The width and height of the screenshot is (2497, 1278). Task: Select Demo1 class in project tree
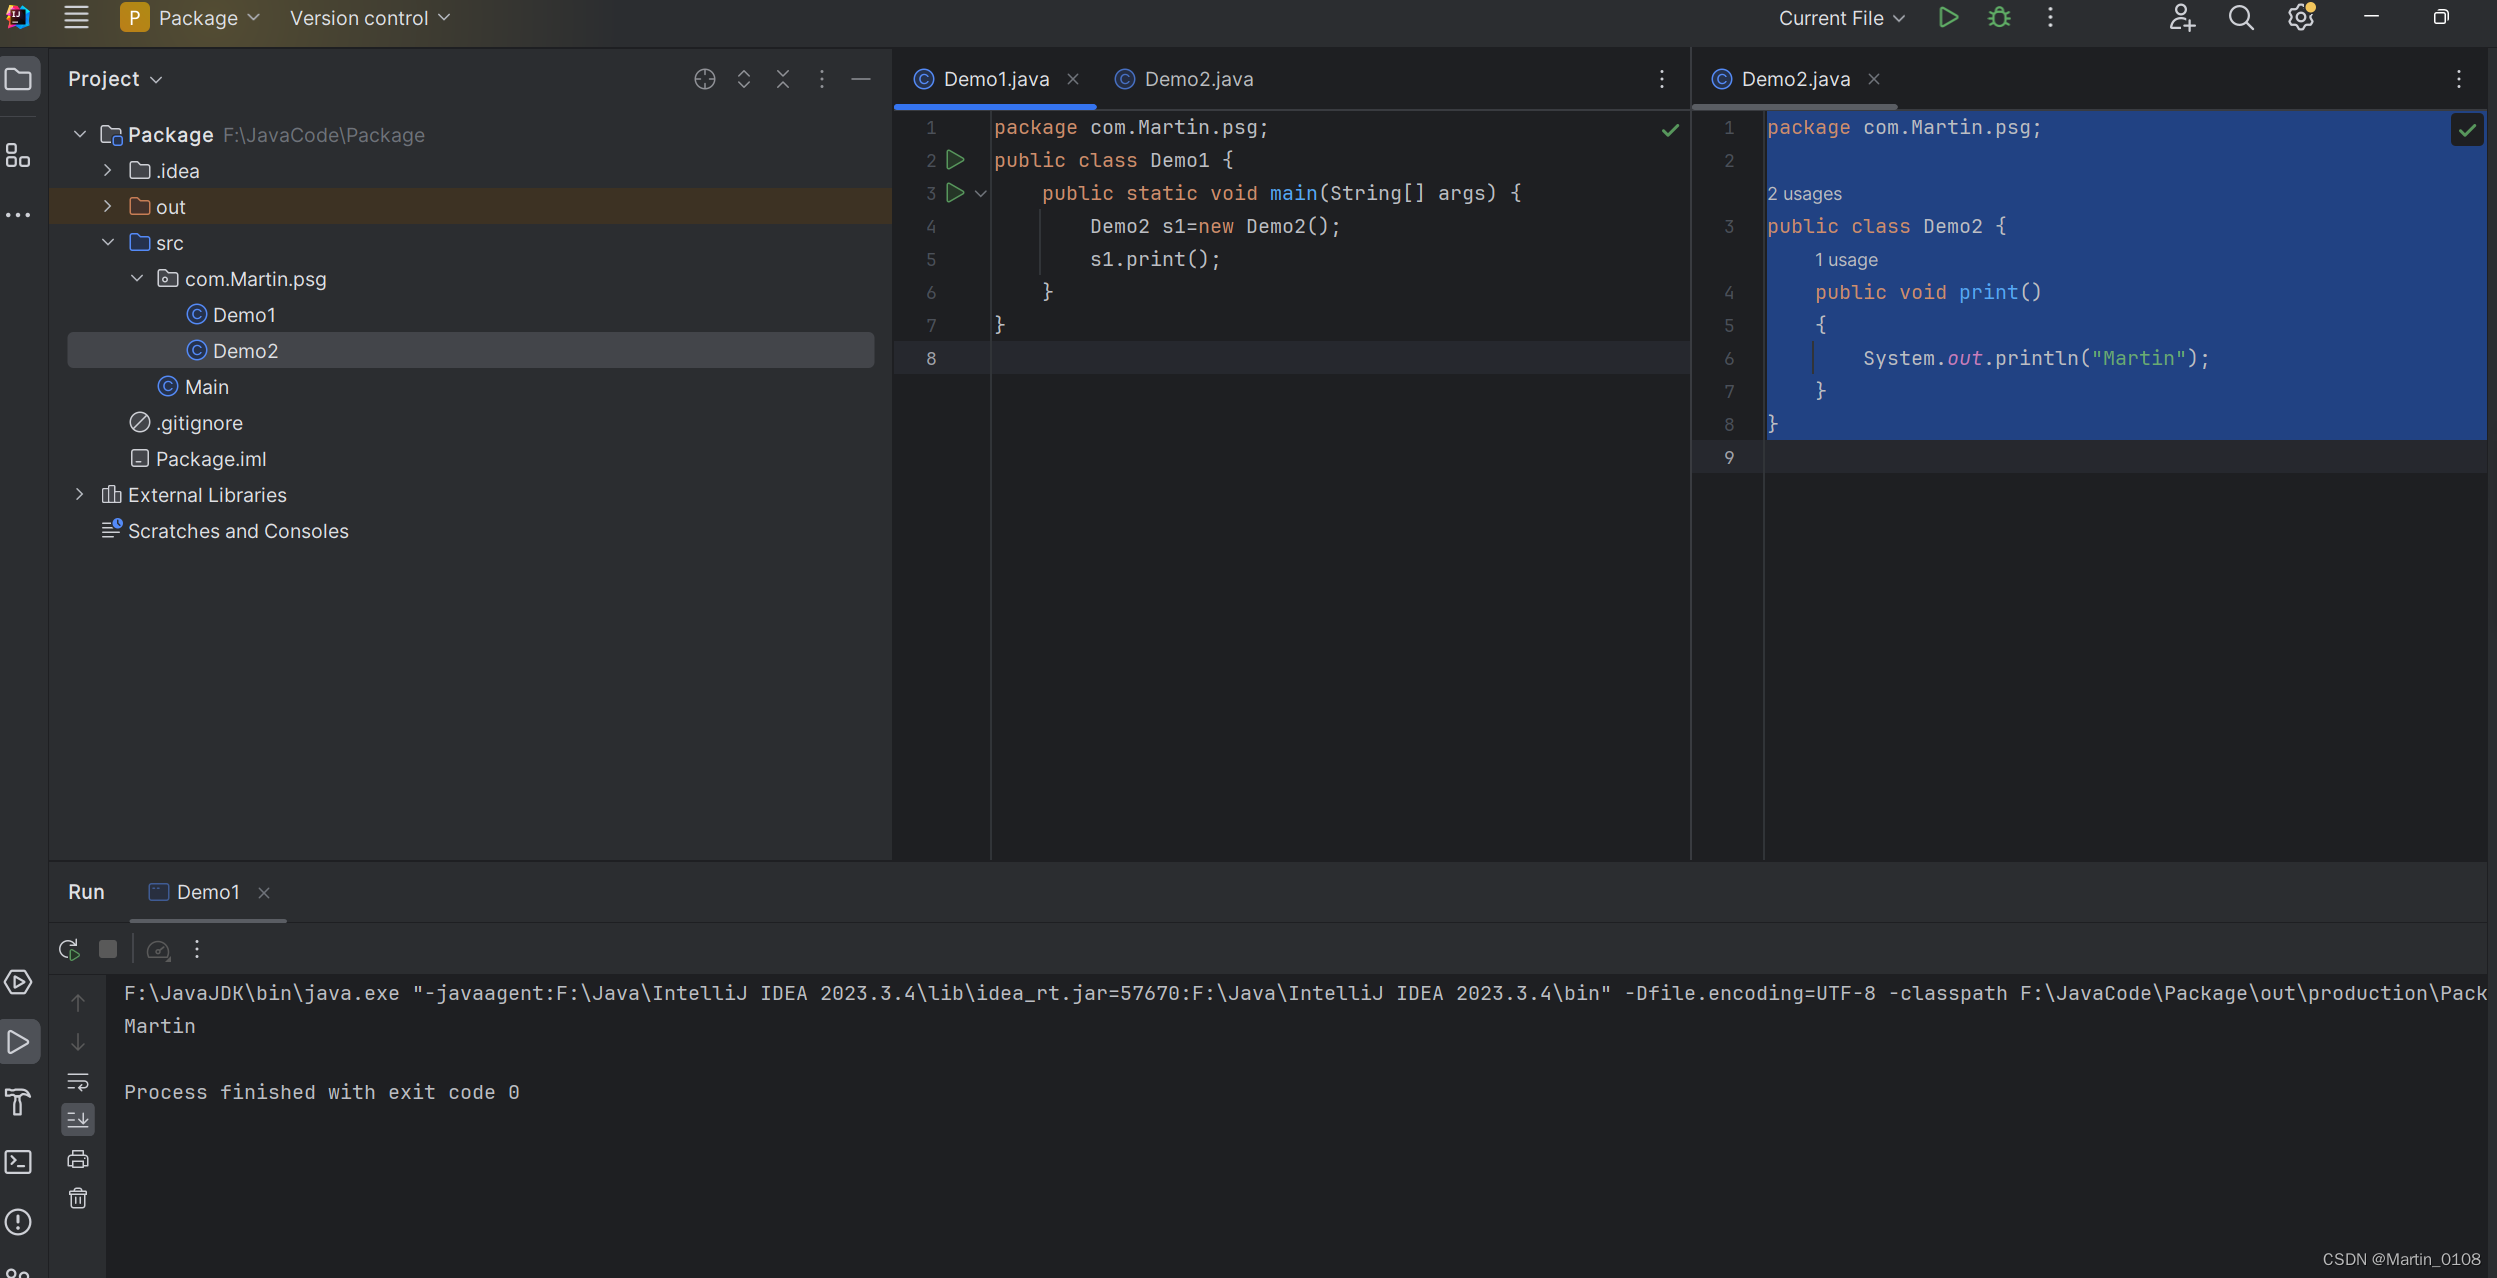243,315
